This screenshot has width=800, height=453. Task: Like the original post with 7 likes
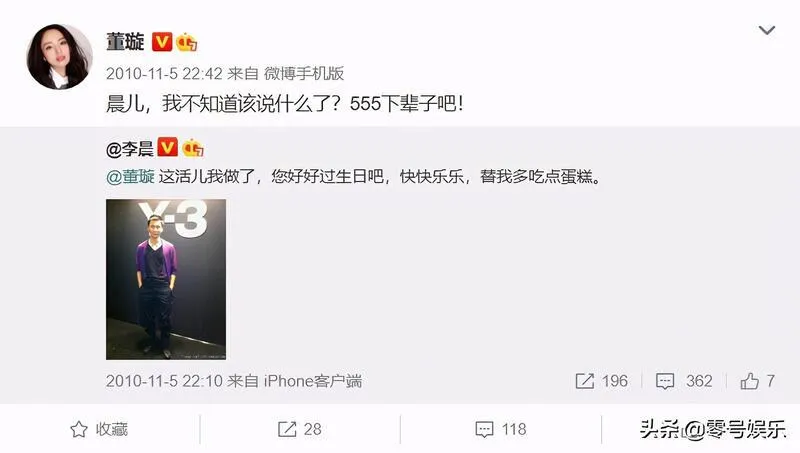[758, 381]
